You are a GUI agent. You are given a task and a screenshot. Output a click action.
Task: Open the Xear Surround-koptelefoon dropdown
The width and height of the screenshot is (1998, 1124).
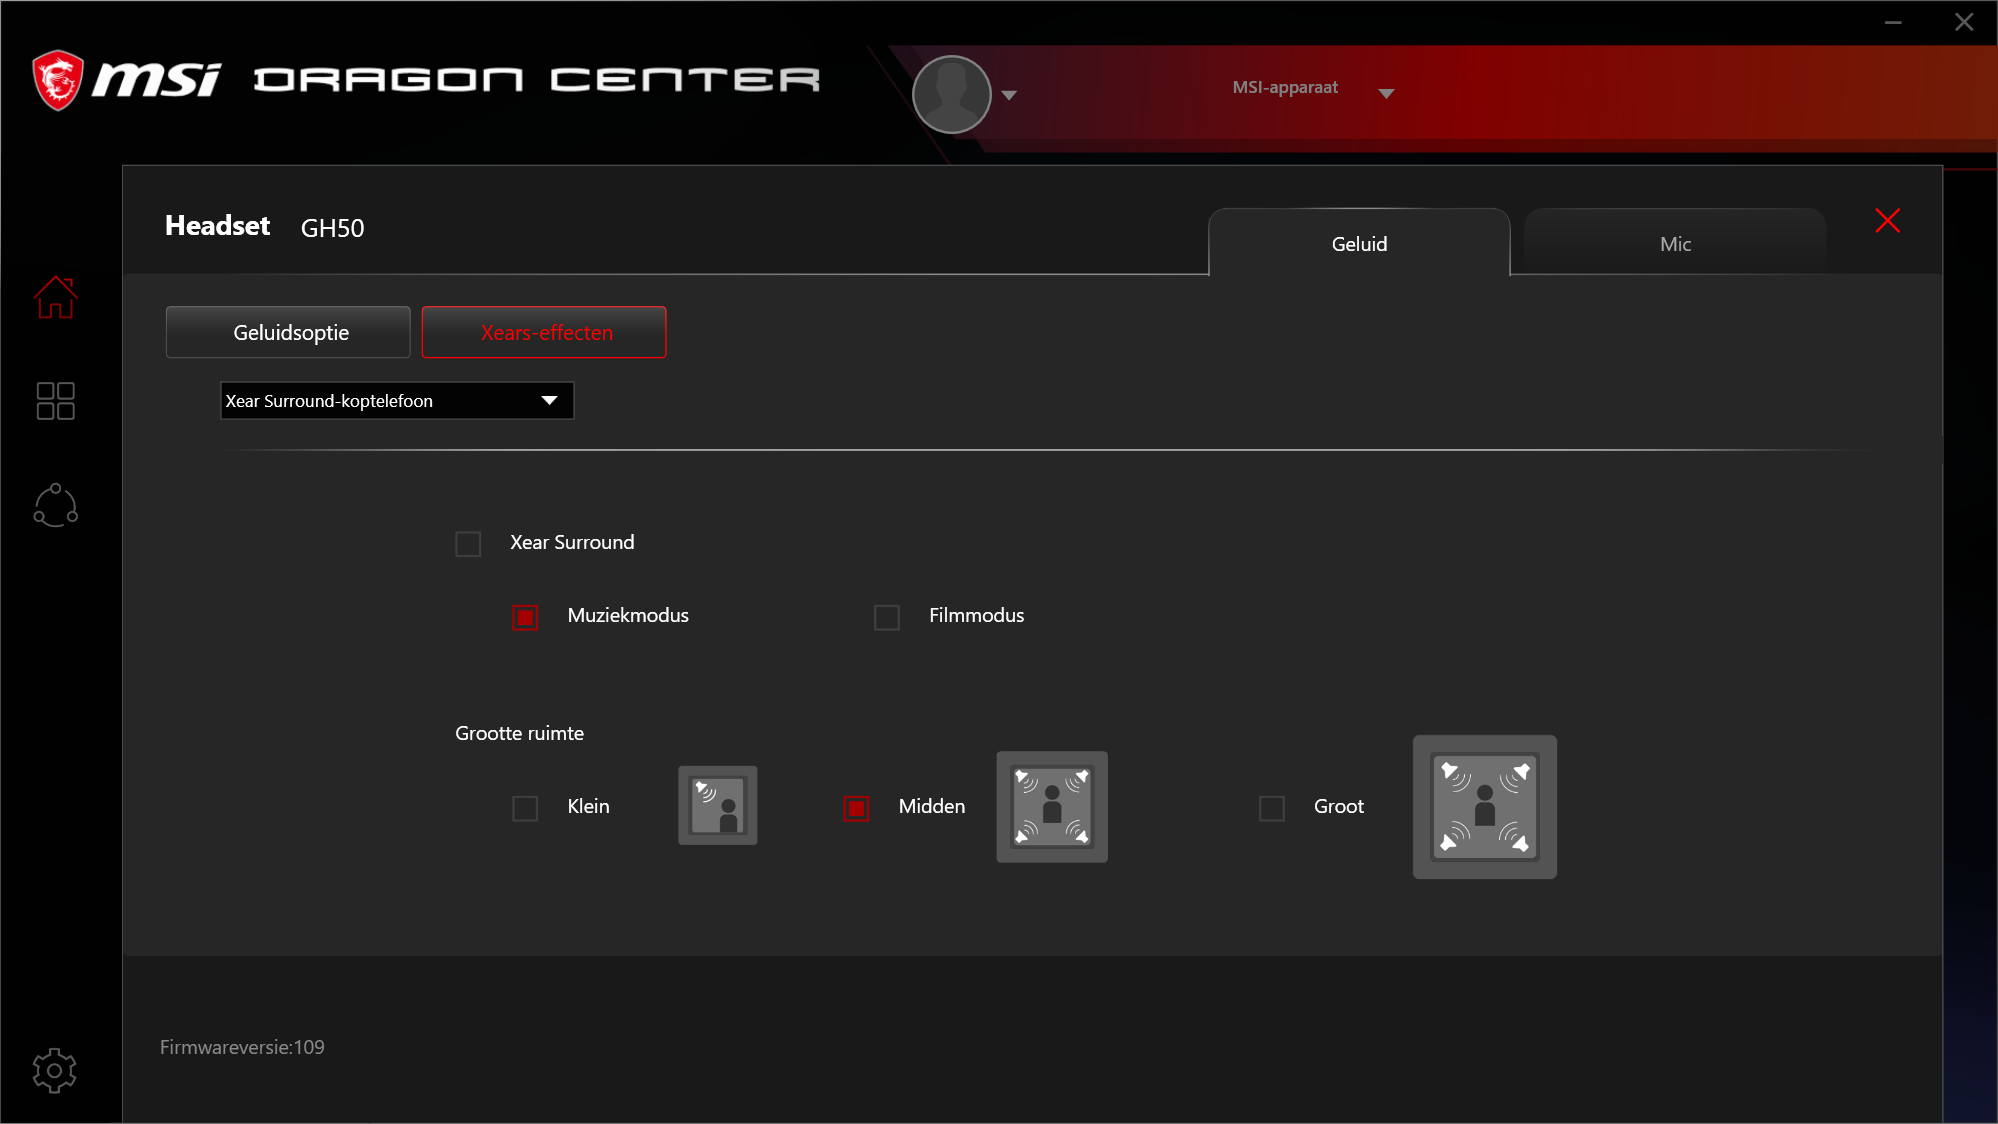point(397,401)
